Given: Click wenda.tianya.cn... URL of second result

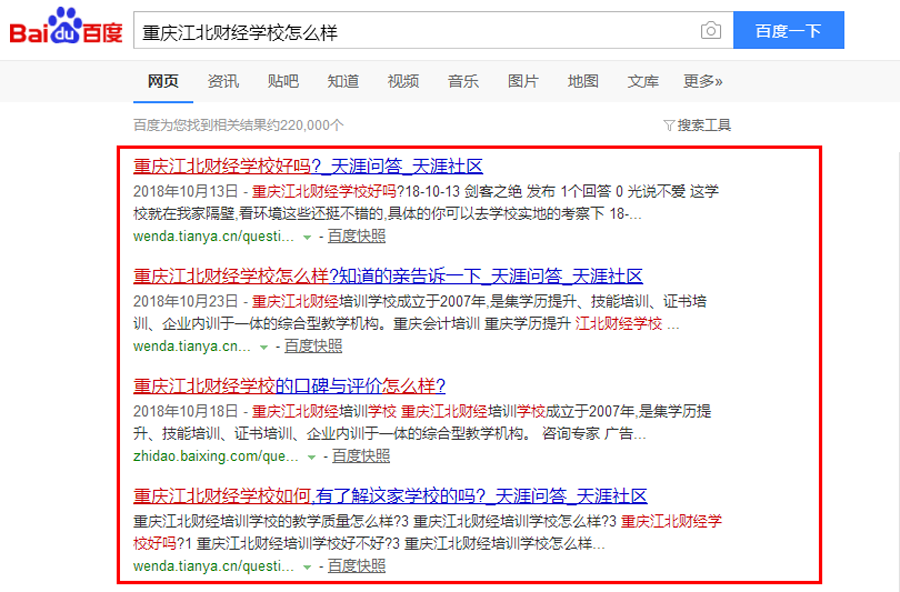Looking at the screenshot, I should (x=192, y=346).
